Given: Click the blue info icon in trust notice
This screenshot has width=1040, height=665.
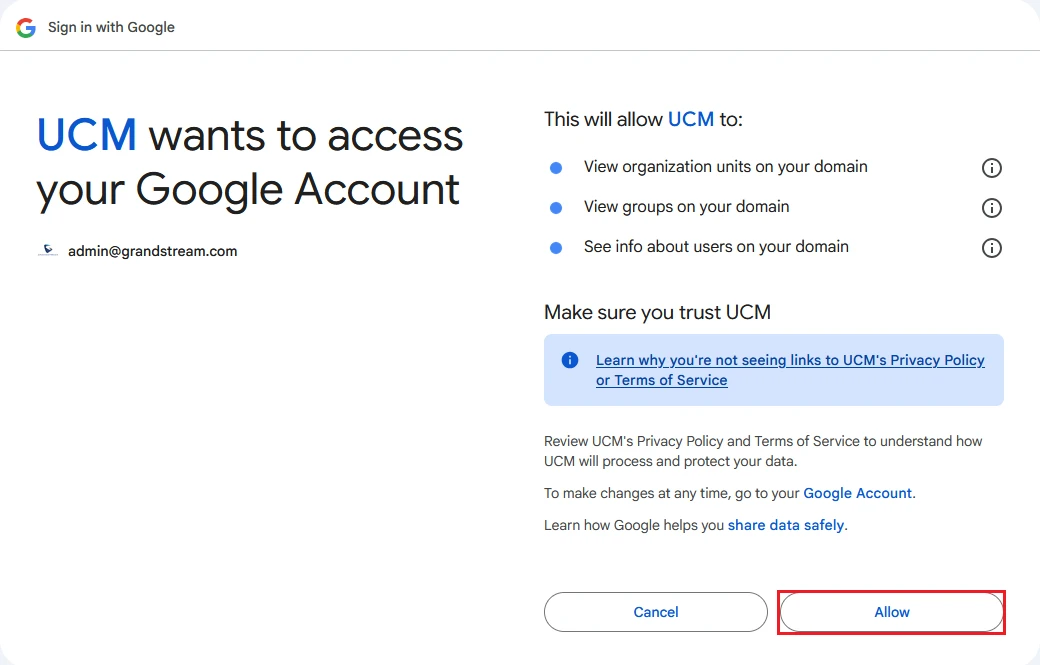Looking at the screenshot, I should [570, 360].
